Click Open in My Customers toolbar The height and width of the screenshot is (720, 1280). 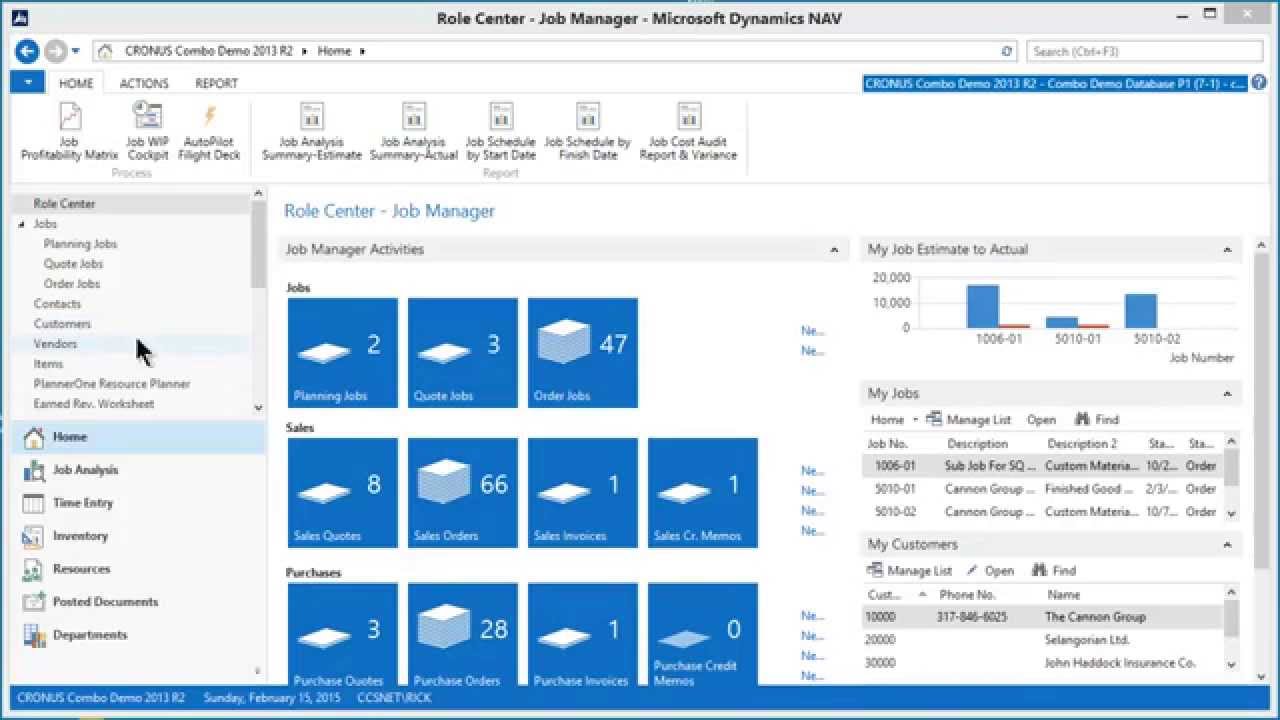coord(990,571)
